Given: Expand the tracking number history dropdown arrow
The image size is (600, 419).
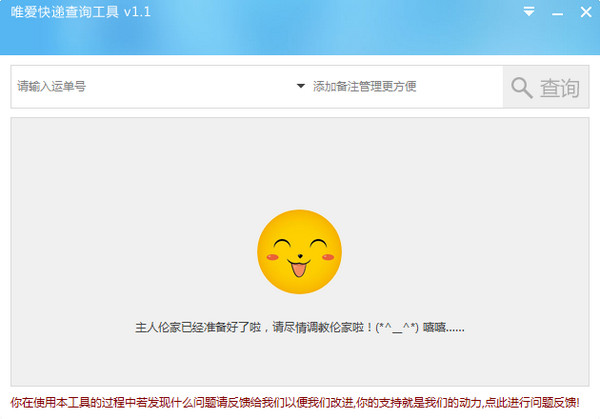Looking at the screenshot, I should point(301,86).
